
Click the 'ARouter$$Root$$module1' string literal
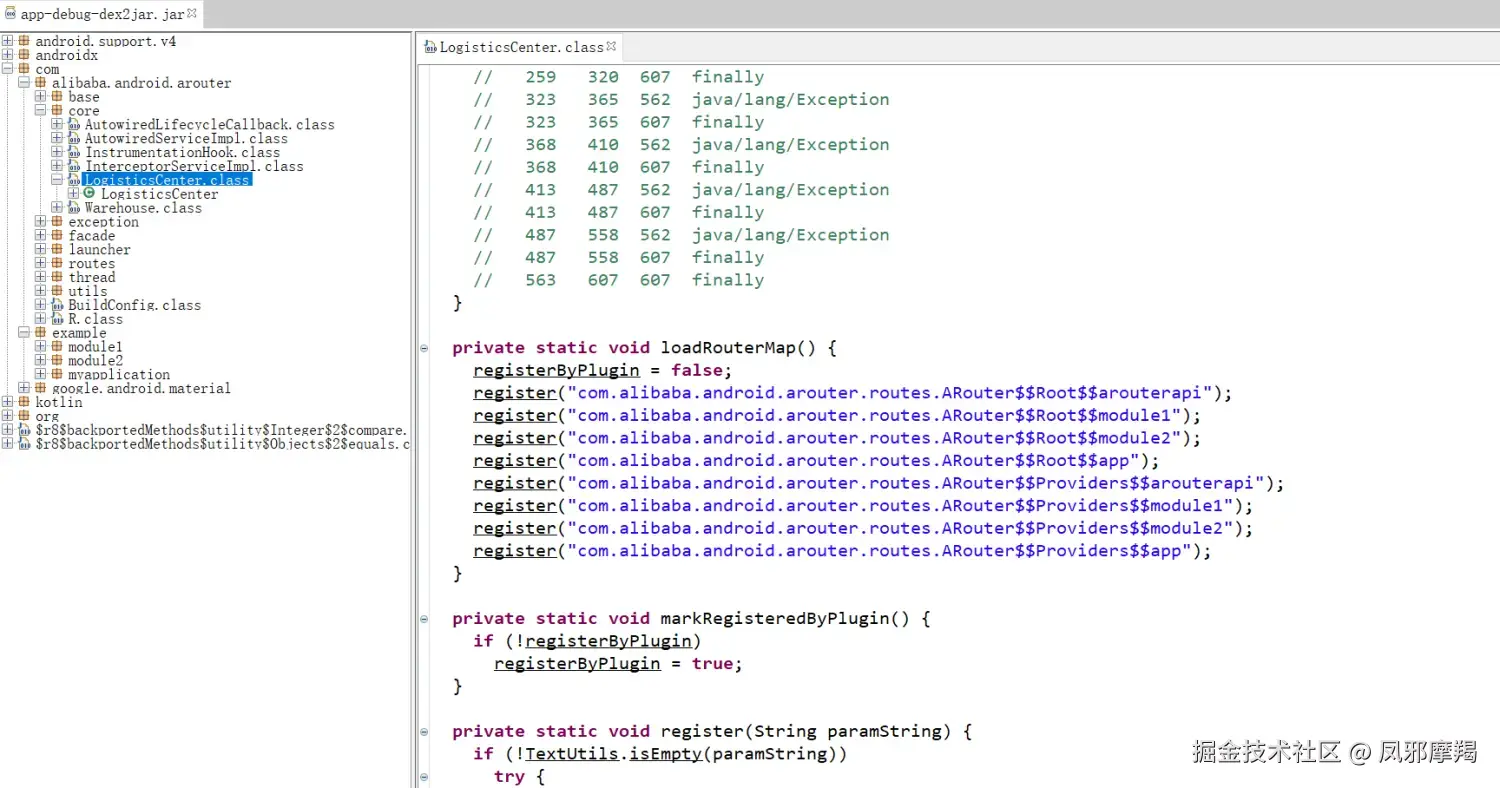[x=875, y=415]
